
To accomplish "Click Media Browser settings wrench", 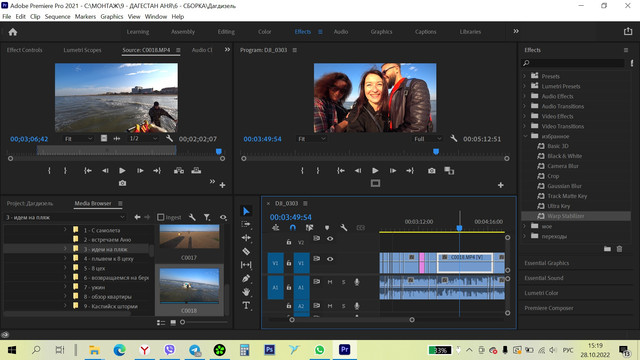I will point(192,218).
